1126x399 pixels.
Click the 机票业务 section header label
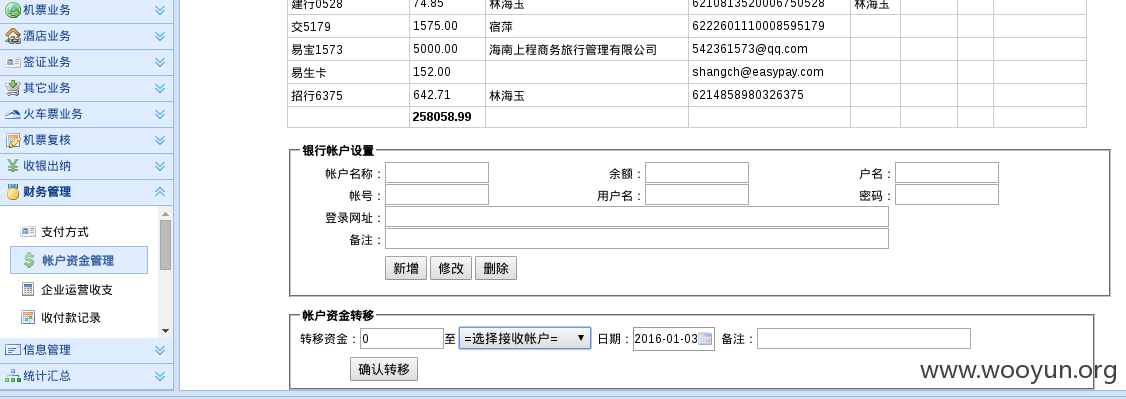[x=47, y=10]
